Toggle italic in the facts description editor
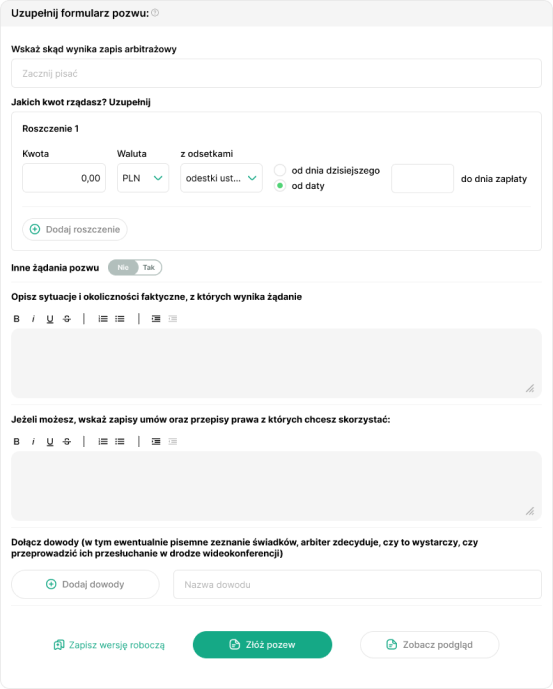553x689 pixels. (x=33, y=319)
